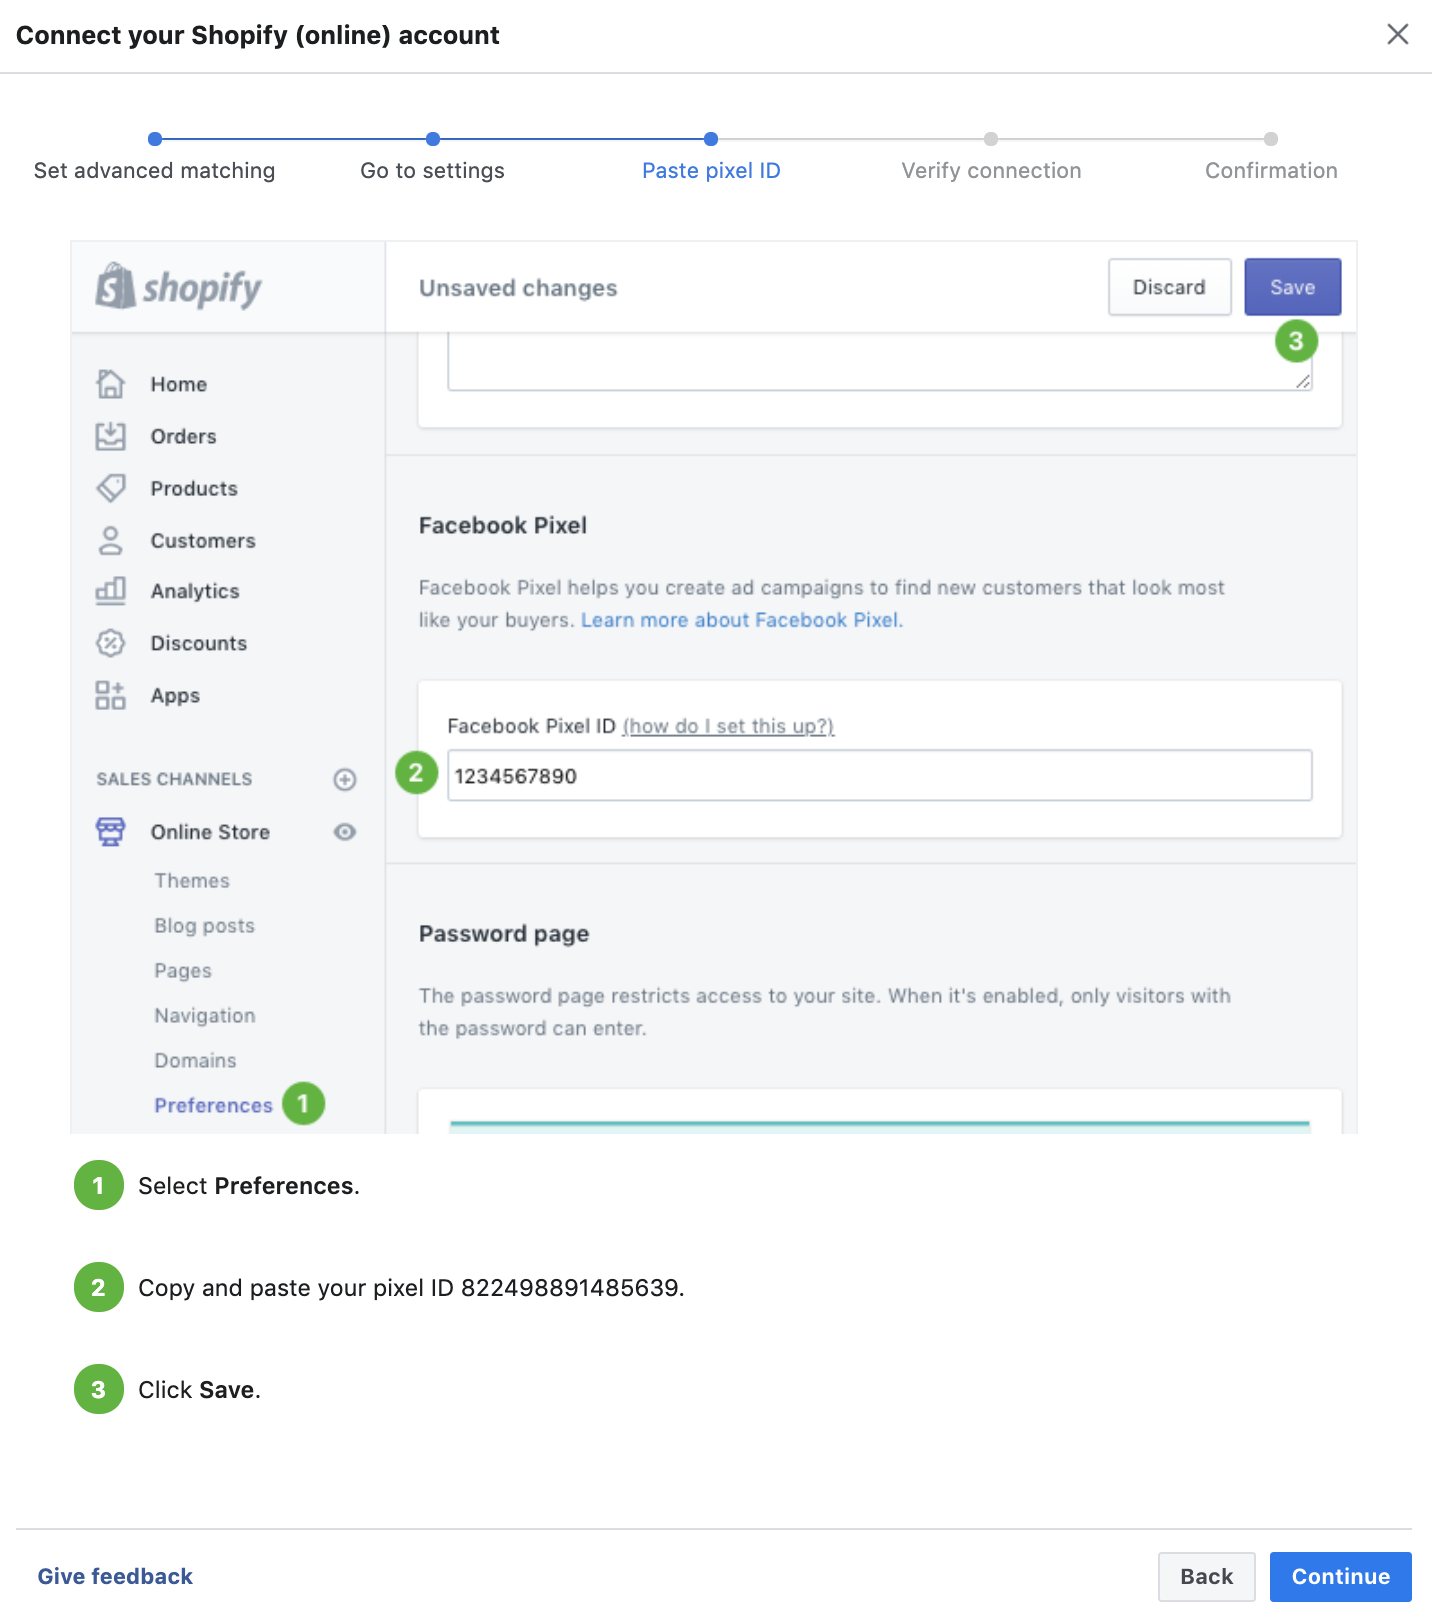1432x1616 pixels.
Task: Select the Confirmation step
Action: pyautogui.click(x=1271, y=171)
